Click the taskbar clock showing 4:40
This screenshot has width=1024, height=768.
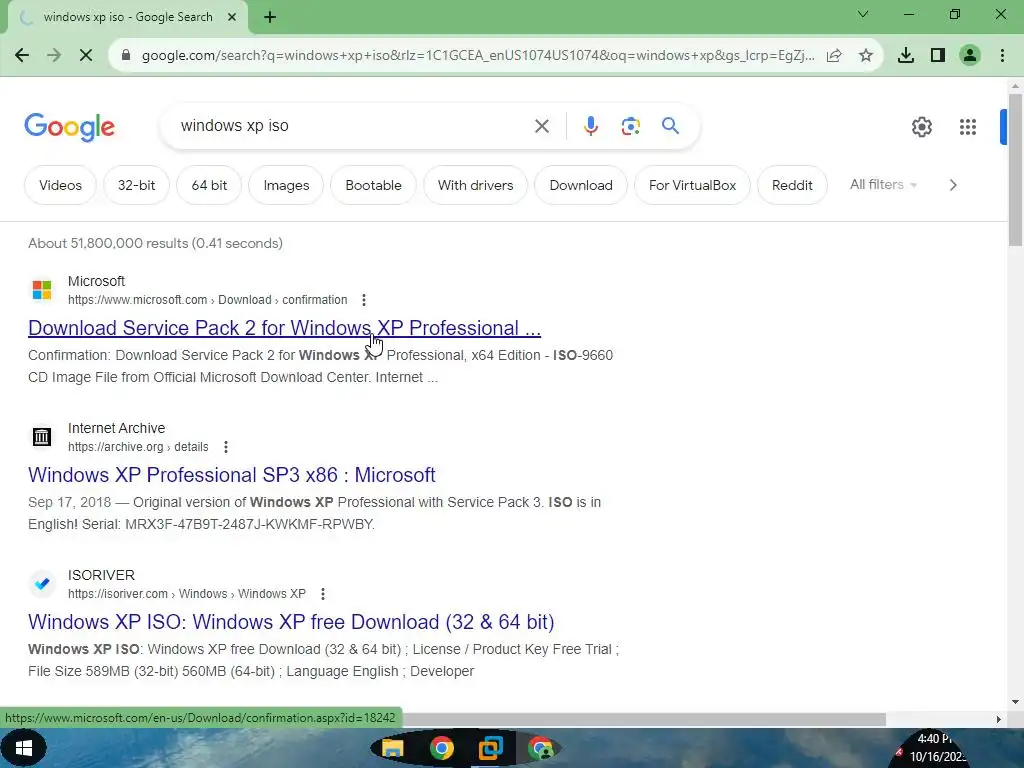click(x=935, y=739)
